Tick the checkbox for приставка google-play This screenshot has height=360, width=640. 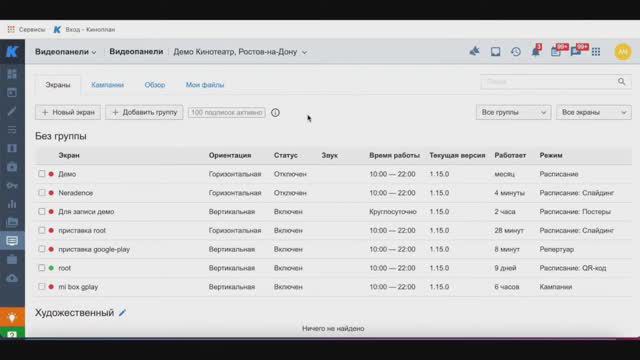click(x=42, y=249)
